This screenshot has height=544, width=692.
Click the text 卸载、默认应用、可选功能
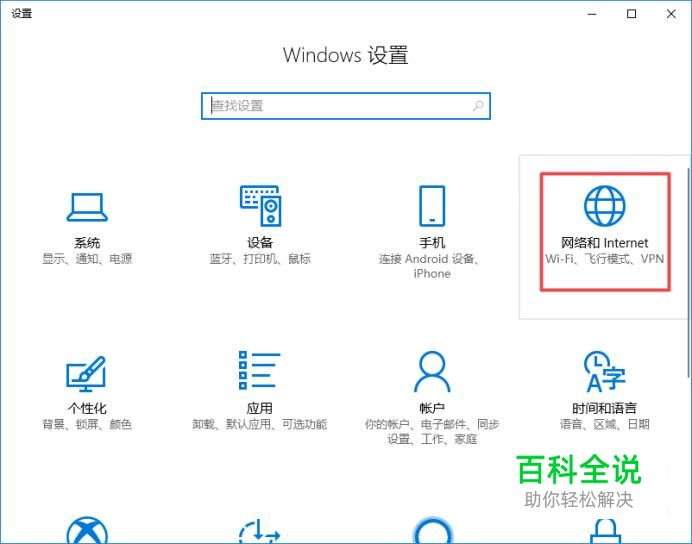click(x=260, y=424)
